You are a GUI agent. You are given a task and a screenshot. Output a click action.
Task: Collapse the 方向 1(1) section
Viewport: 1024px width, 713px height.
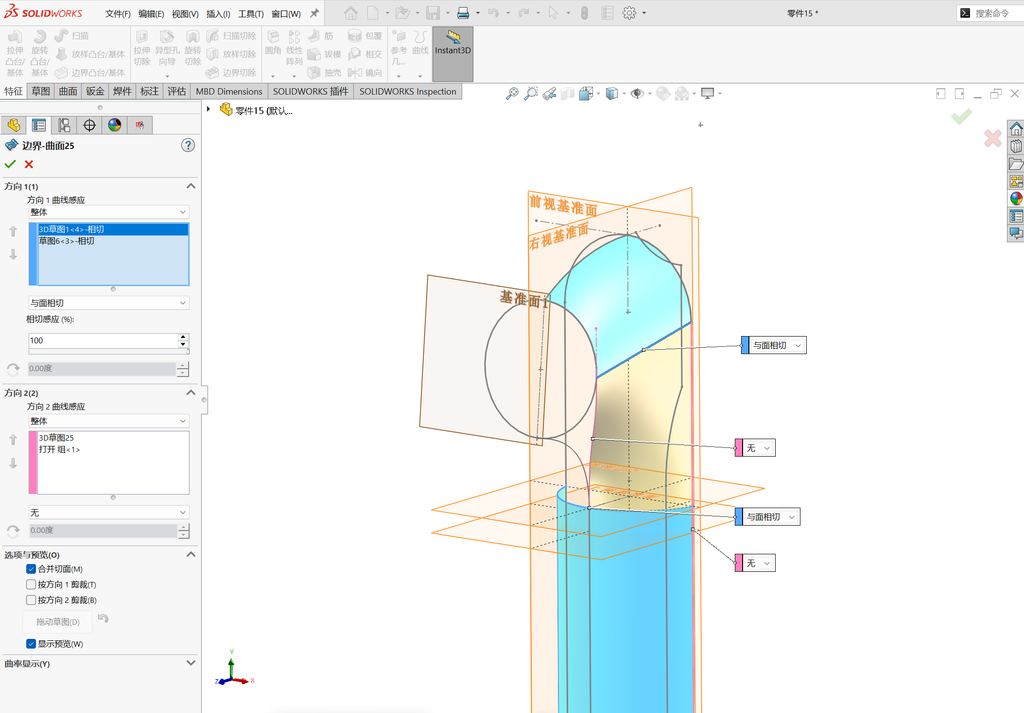[x=191, y=186]
